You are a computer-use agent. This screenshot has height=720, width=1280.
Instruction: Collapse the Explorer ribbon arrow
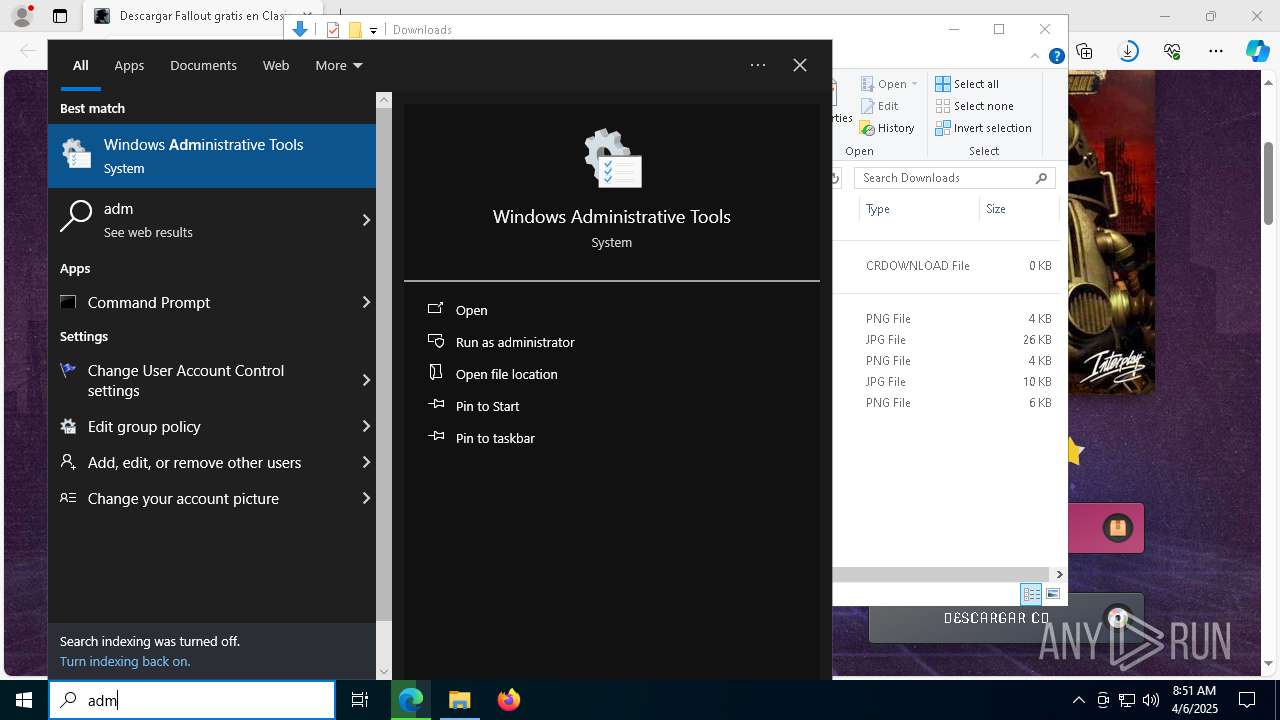click(1035, 57)
